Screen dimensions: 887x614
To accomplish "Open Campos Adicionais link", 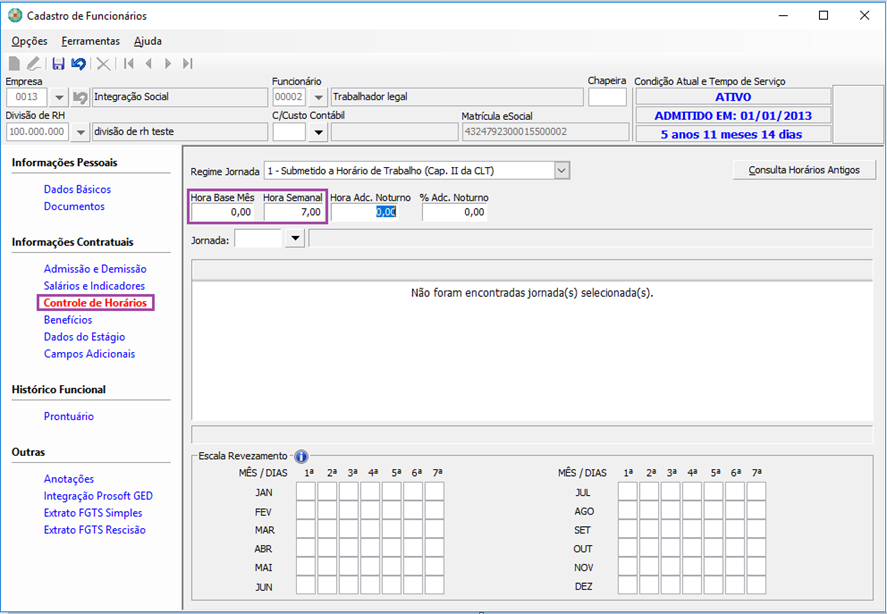I will 89,354.
